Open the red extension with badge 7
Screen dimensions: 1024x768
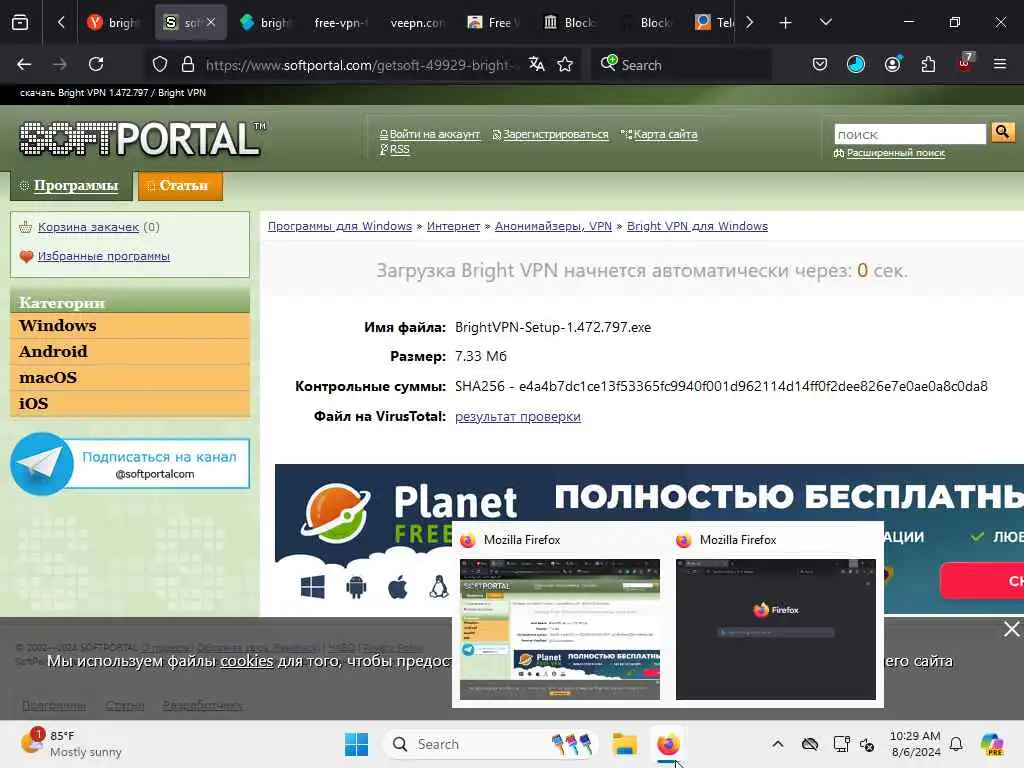[x=965, y=63]
